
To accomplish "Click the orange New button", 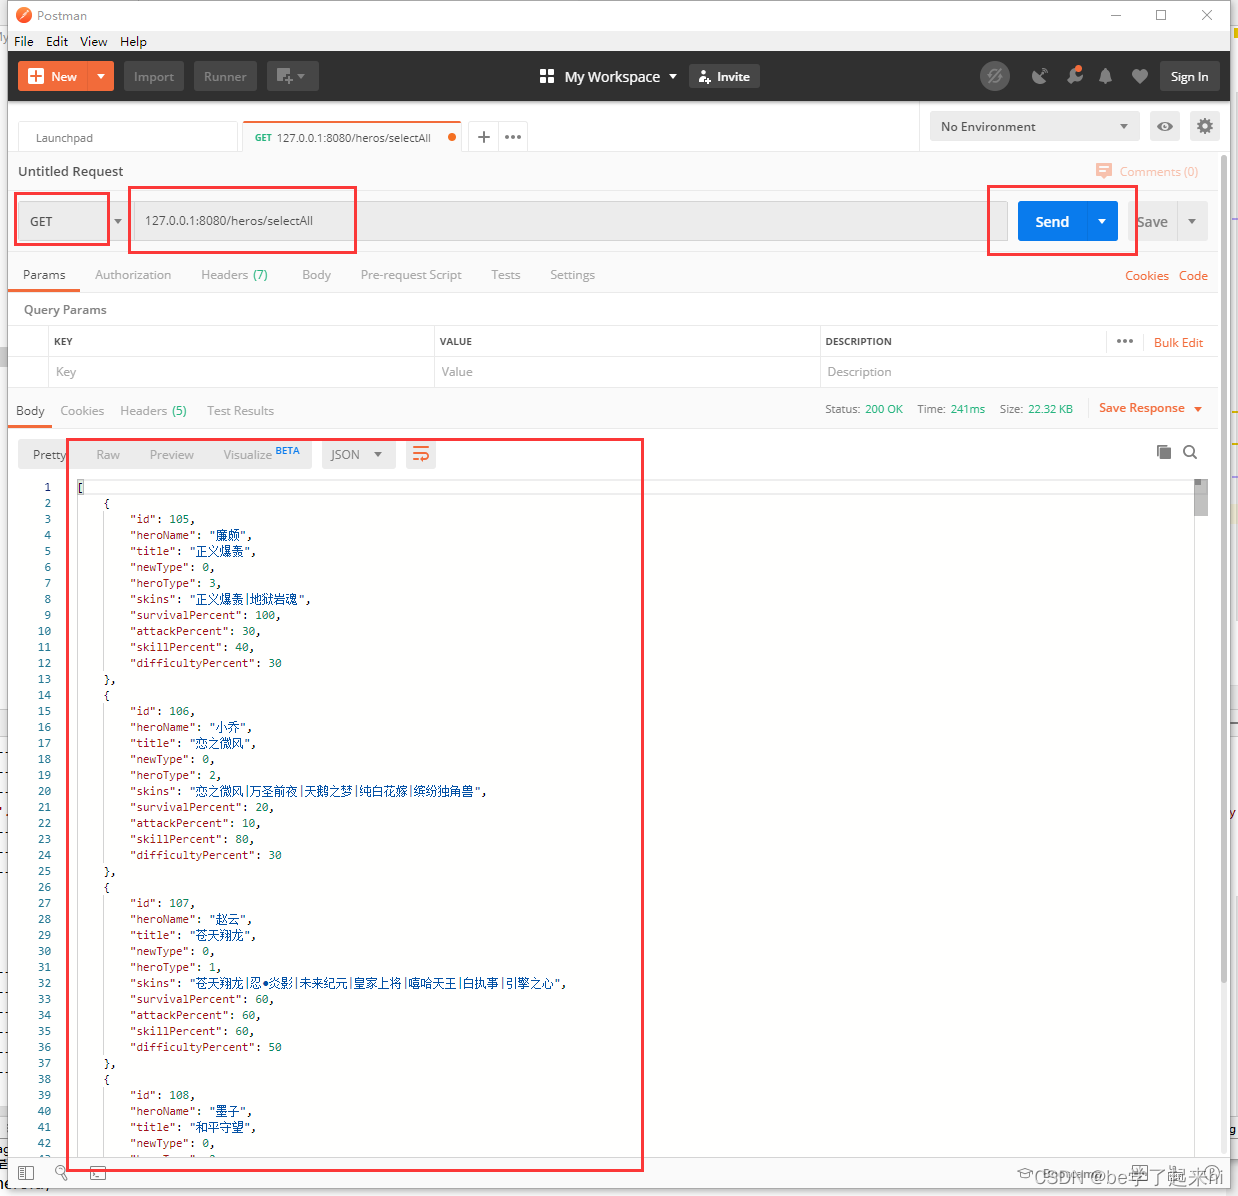I will (54, 76).
